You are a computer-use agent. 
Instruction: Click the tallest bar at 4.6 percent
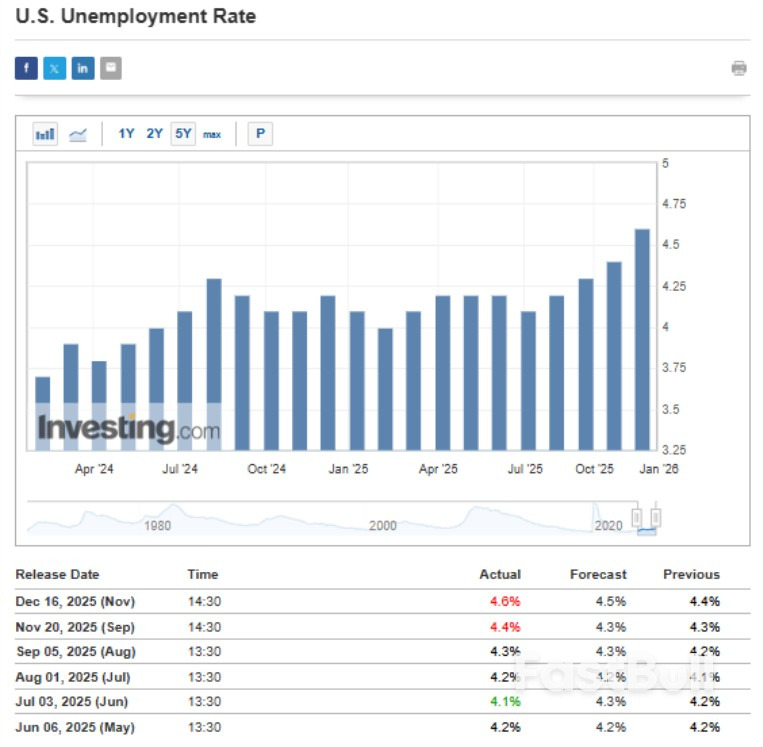(642, 340)
